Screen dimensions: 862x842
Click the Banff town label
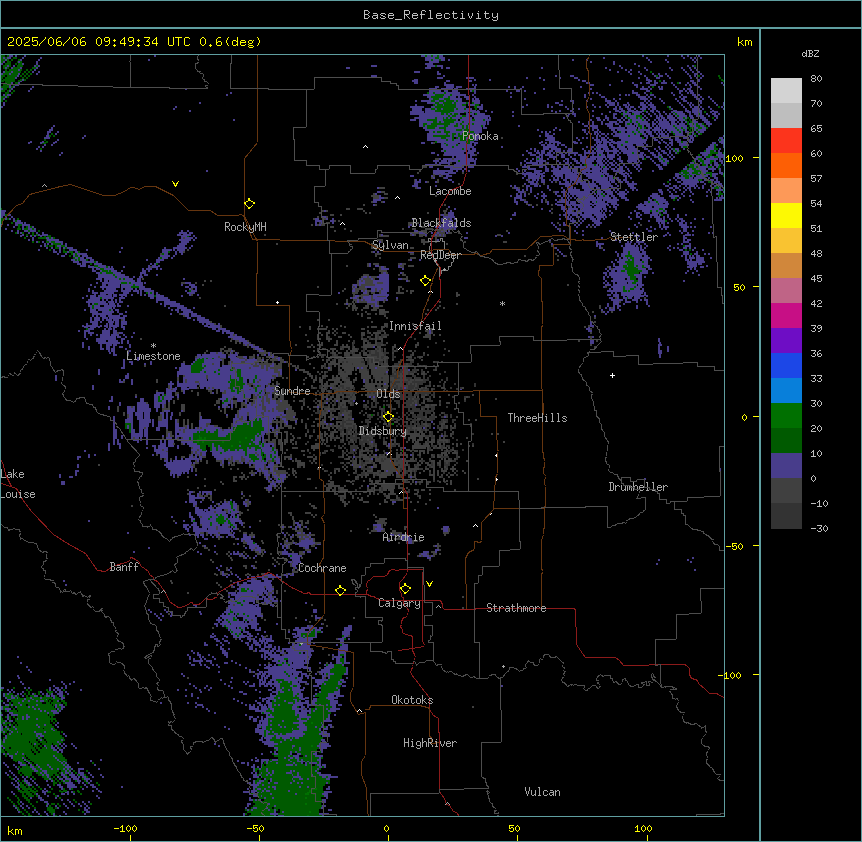(x=124, y=567)
